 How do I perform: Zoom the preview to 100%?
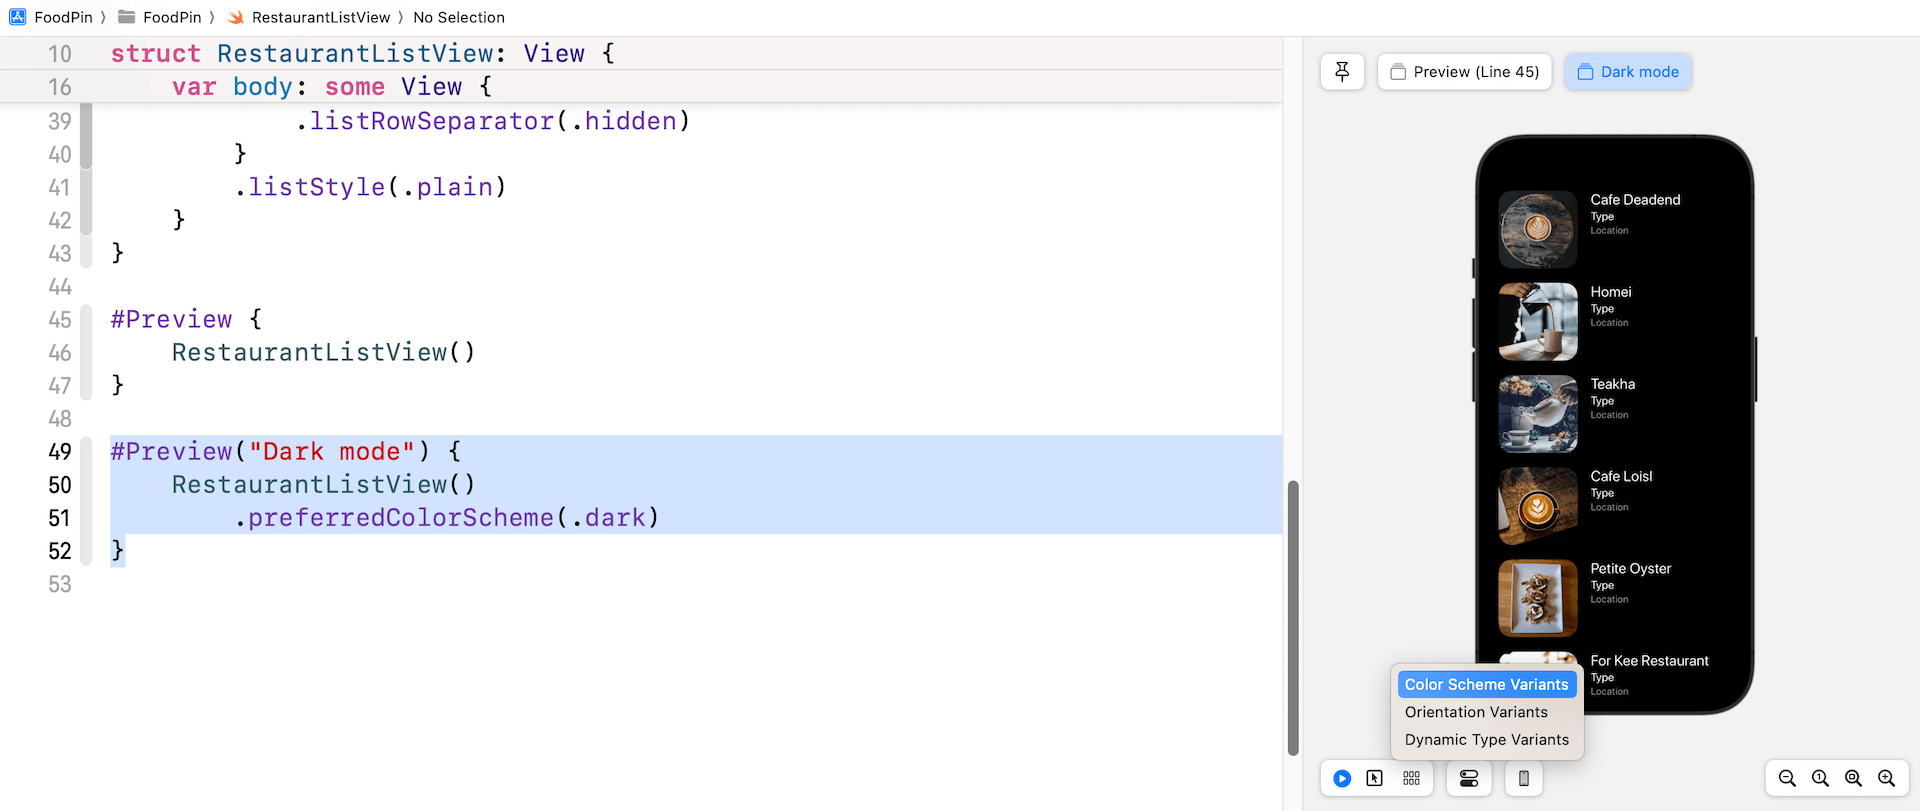1820,778
